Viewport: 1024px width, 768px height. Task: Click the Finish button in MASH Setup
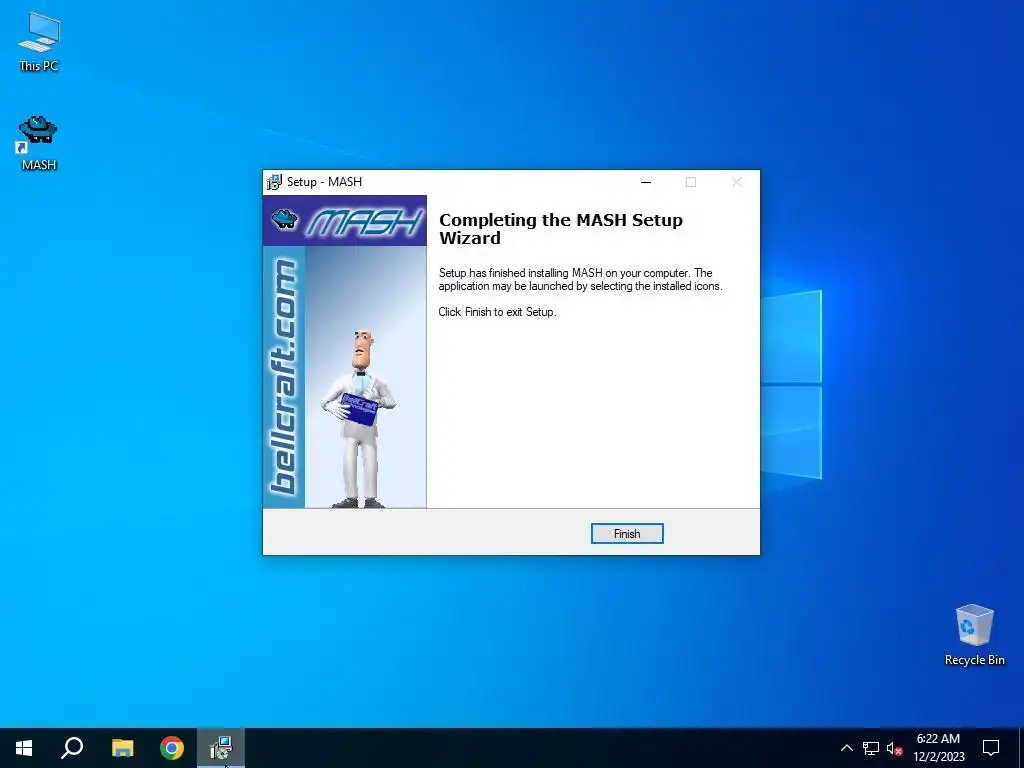(627, 534)
